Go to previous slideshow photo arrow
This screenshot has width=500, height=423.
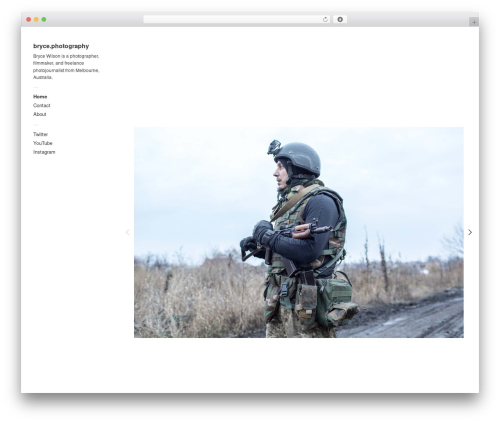[127, 232]
